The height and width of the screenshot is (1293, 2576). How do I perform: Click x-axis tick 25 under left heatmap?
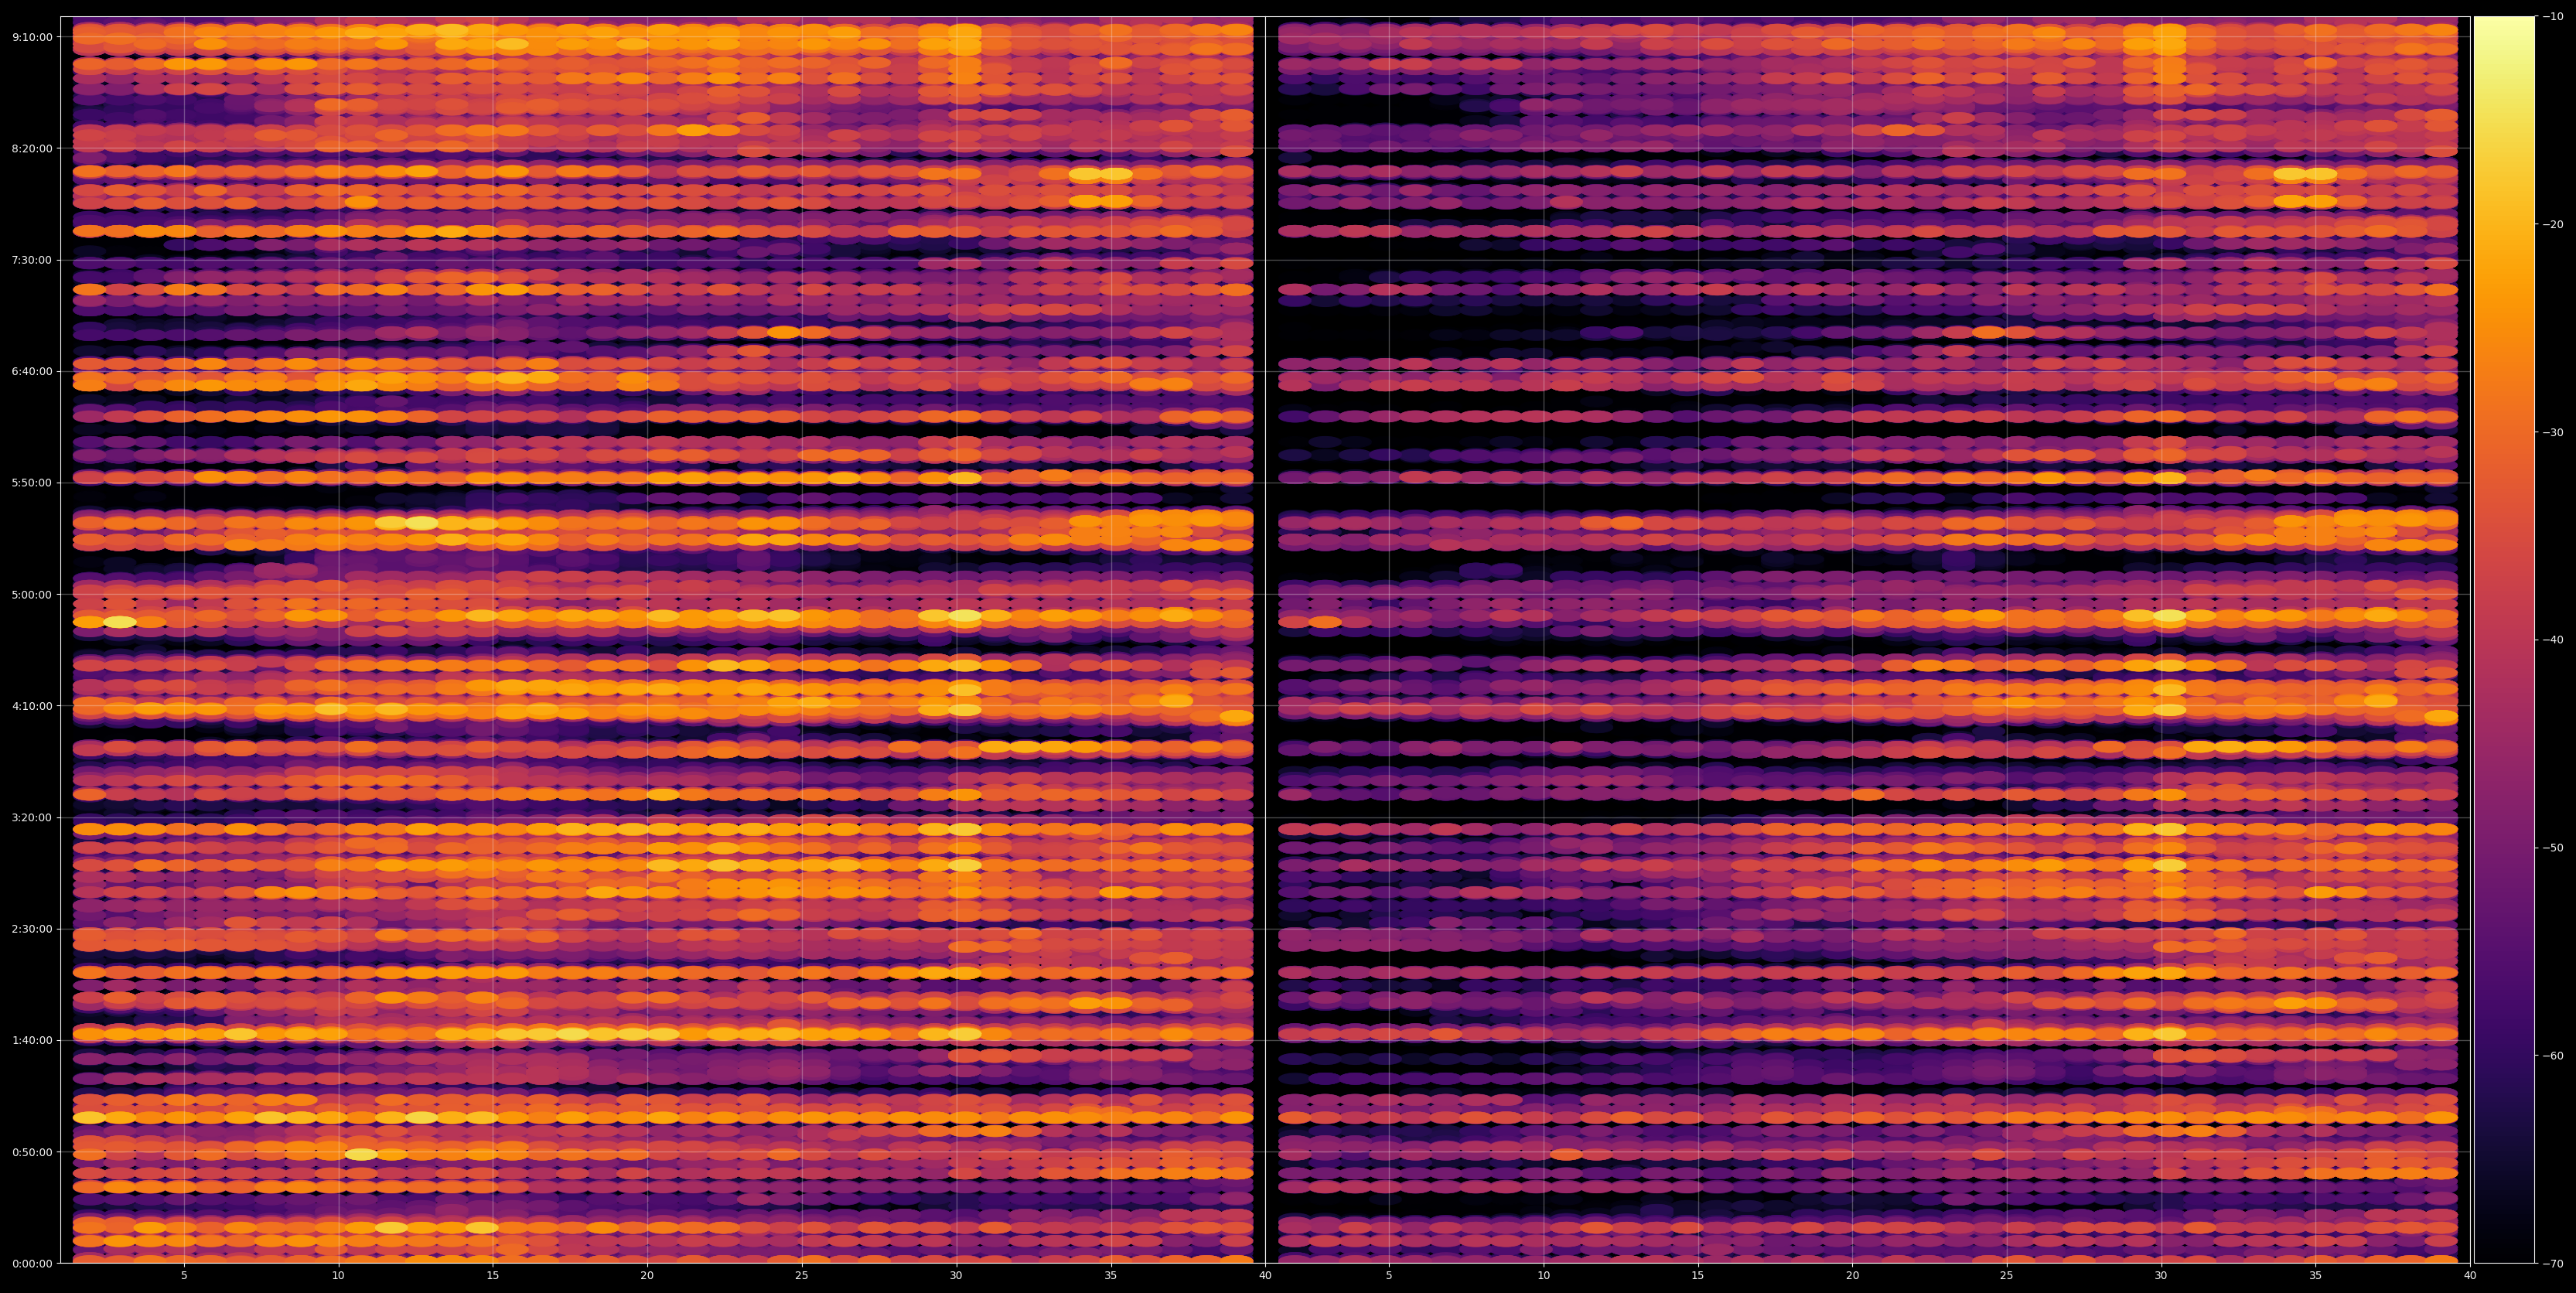(802, 1276)
